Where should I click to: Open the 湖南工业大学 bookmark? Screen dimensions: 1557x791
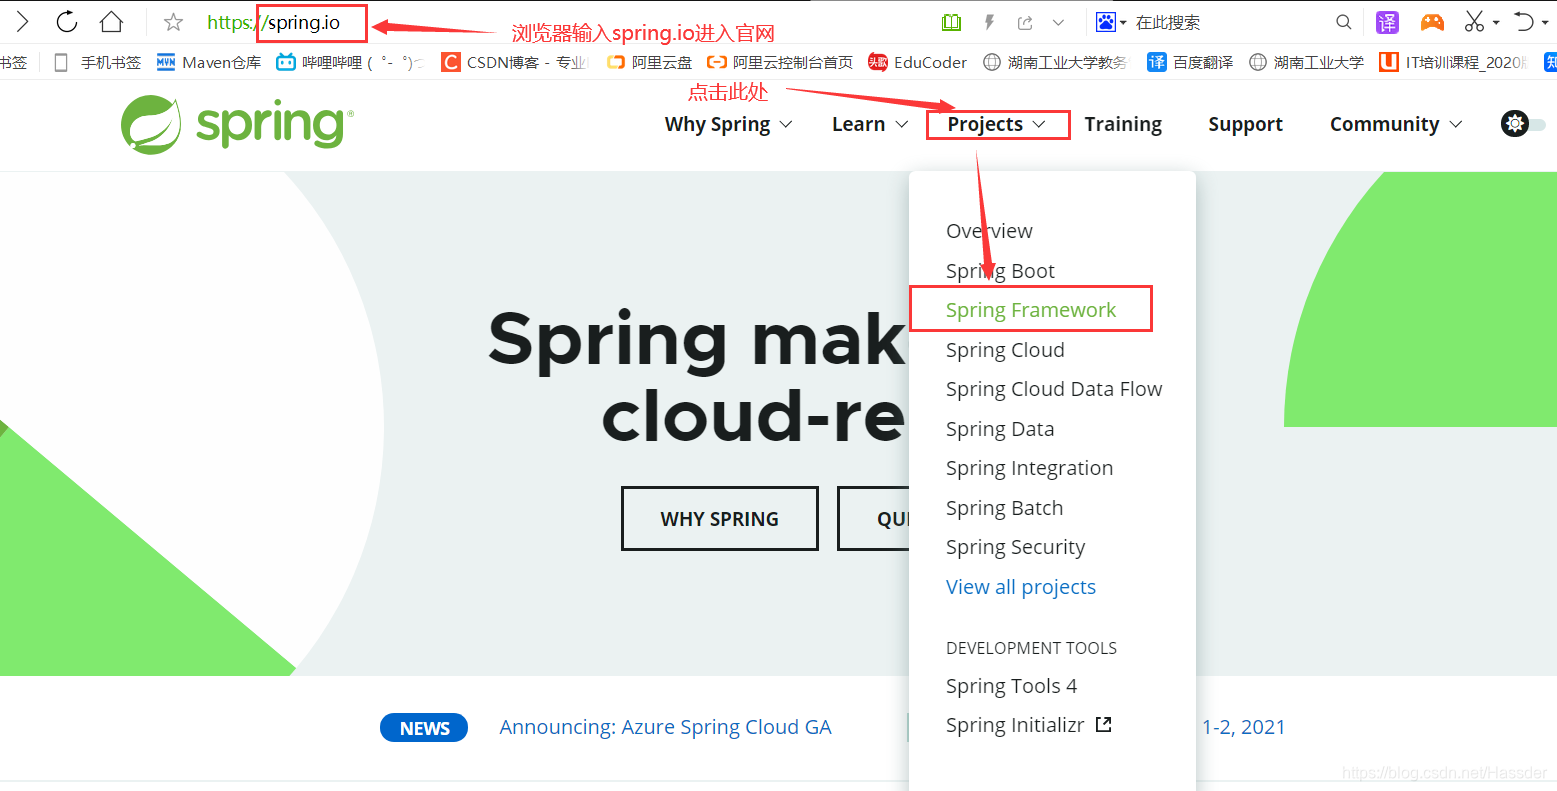1306,62
